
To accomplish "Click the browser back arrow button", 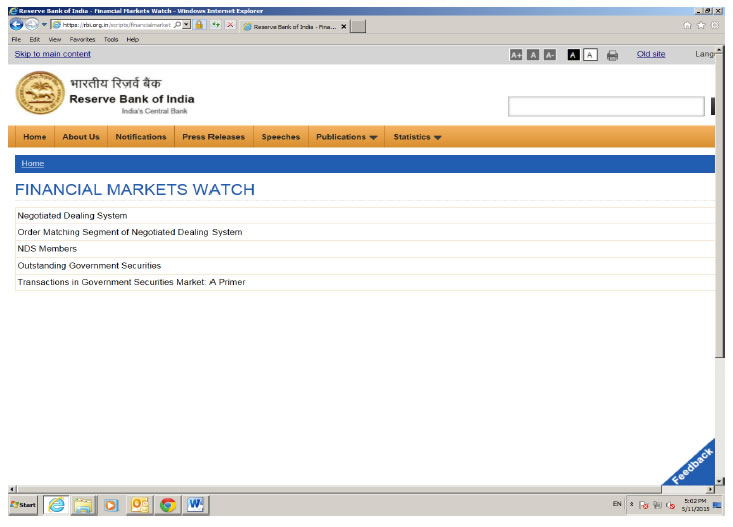I will [17, 24].
